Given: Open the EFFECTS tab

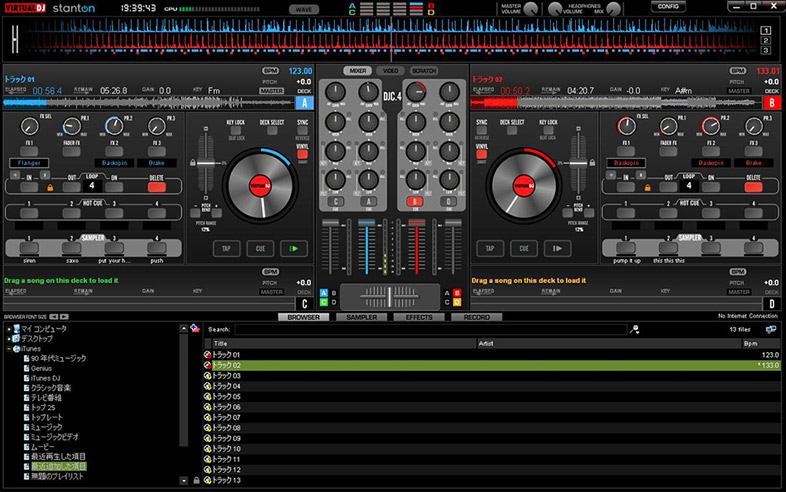Looking at the screenshot, I should (419, 317).
